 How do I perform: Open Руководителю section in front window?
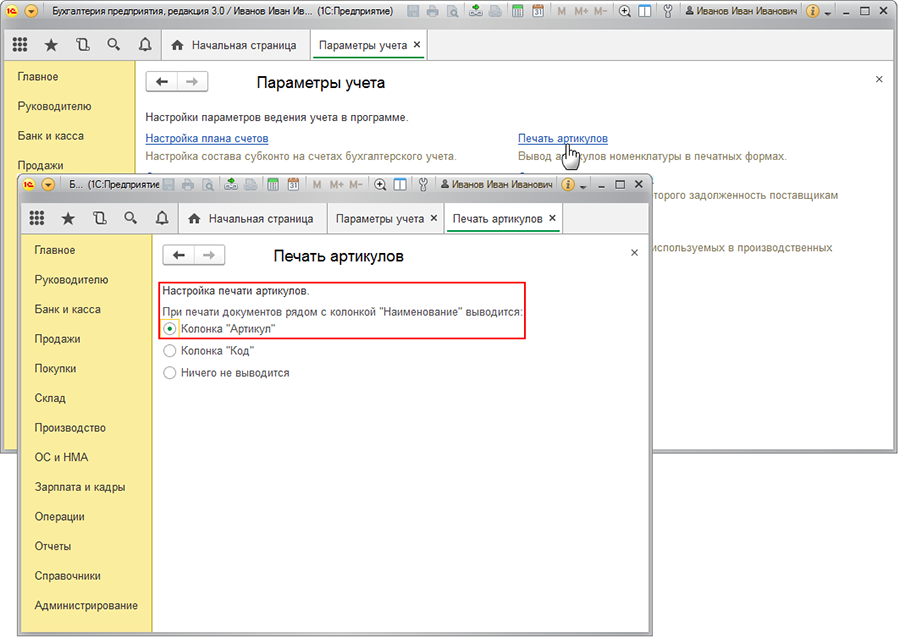tap(71, 280)
